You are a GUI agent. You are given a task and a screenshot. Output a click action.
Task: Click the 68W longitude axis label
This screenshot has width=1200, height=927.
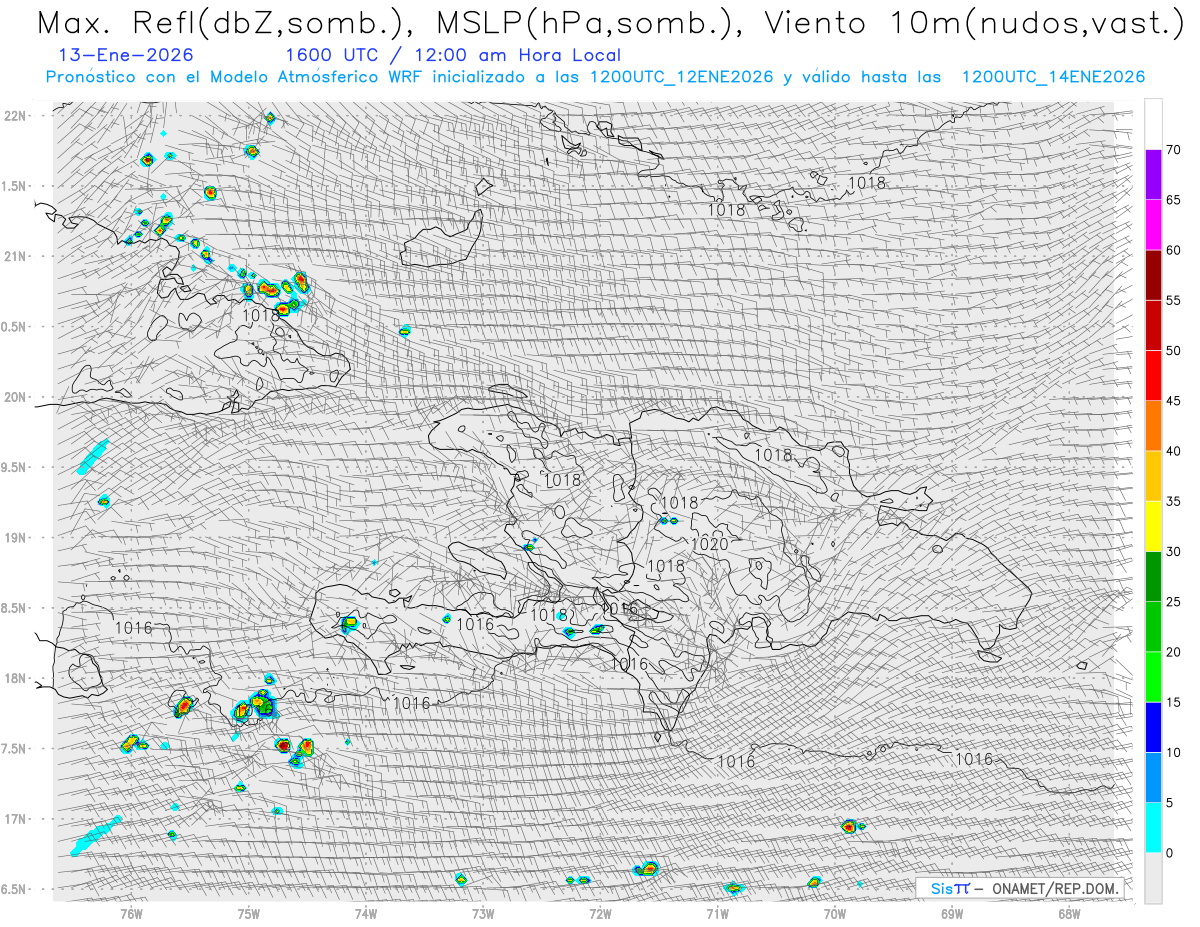point(1069,912)
